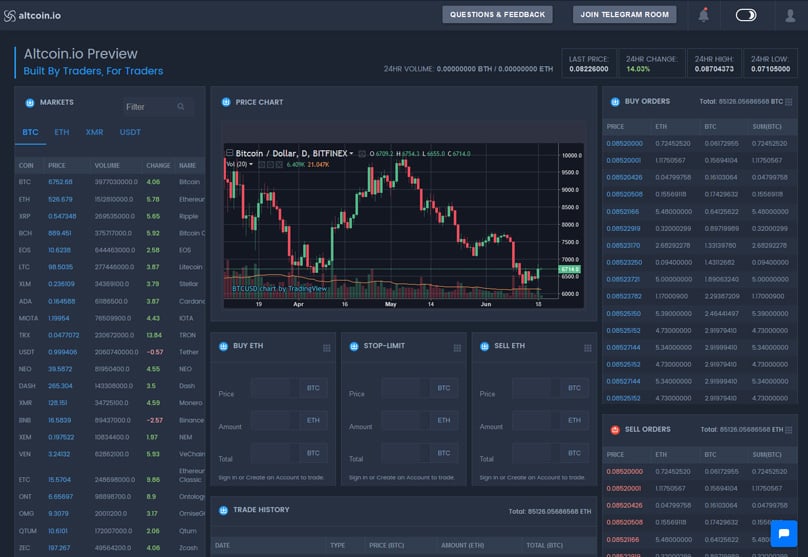
Task: Open the Sell ETH grid options icon
Action: [587, 348]
